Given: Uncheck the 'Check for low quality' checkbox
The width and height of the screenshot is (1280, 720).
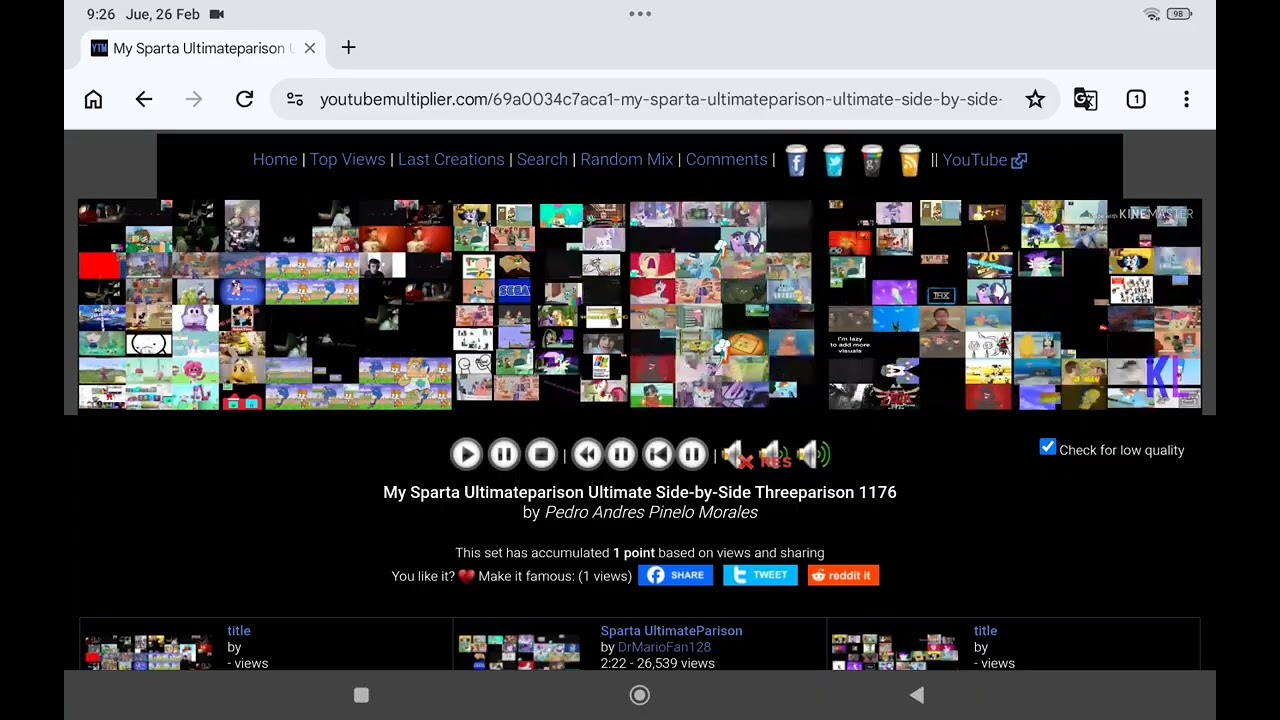Looking at the screenshot, I should click(1048, 448).
